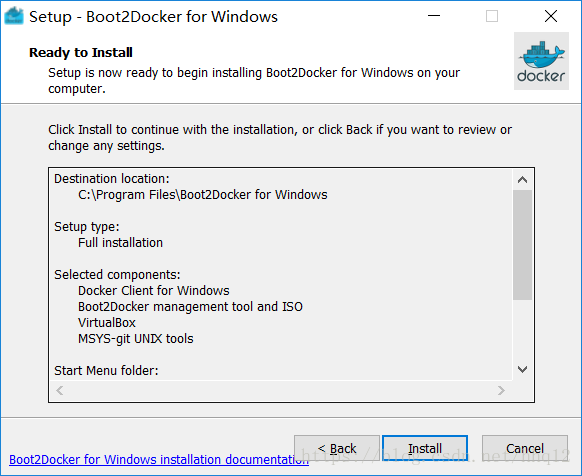582x476 pixels.
Task: Close the setup window
Action: coord(551,16)
